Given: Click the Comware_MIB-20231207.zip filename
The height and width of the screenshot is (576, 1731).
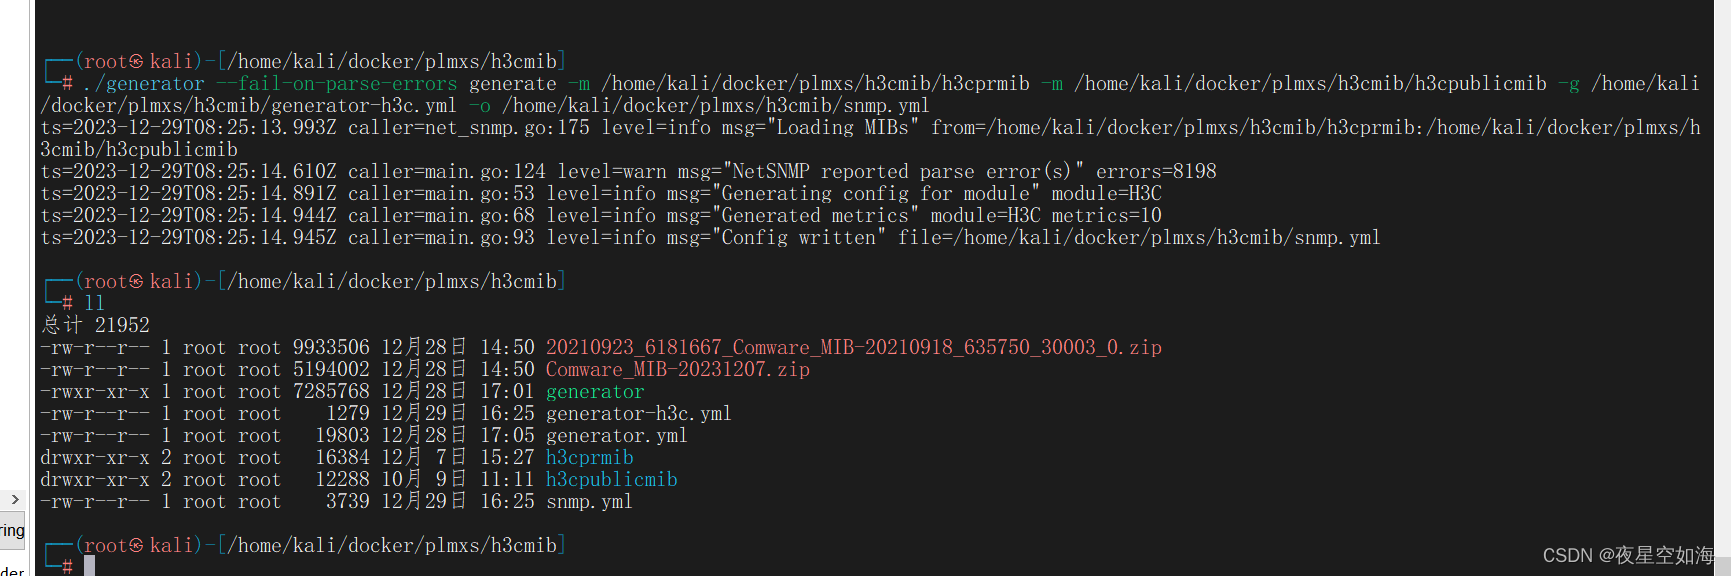Looking at the screenshot, I should click(x=677, y=370).
